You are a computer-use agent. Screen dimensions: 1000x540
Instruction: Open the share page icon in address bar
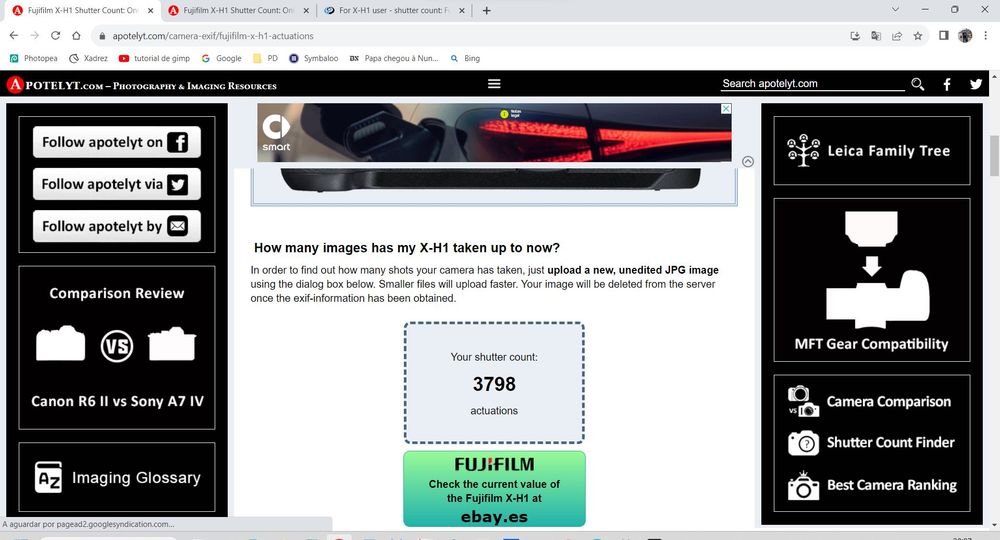[x=897, y=36]
